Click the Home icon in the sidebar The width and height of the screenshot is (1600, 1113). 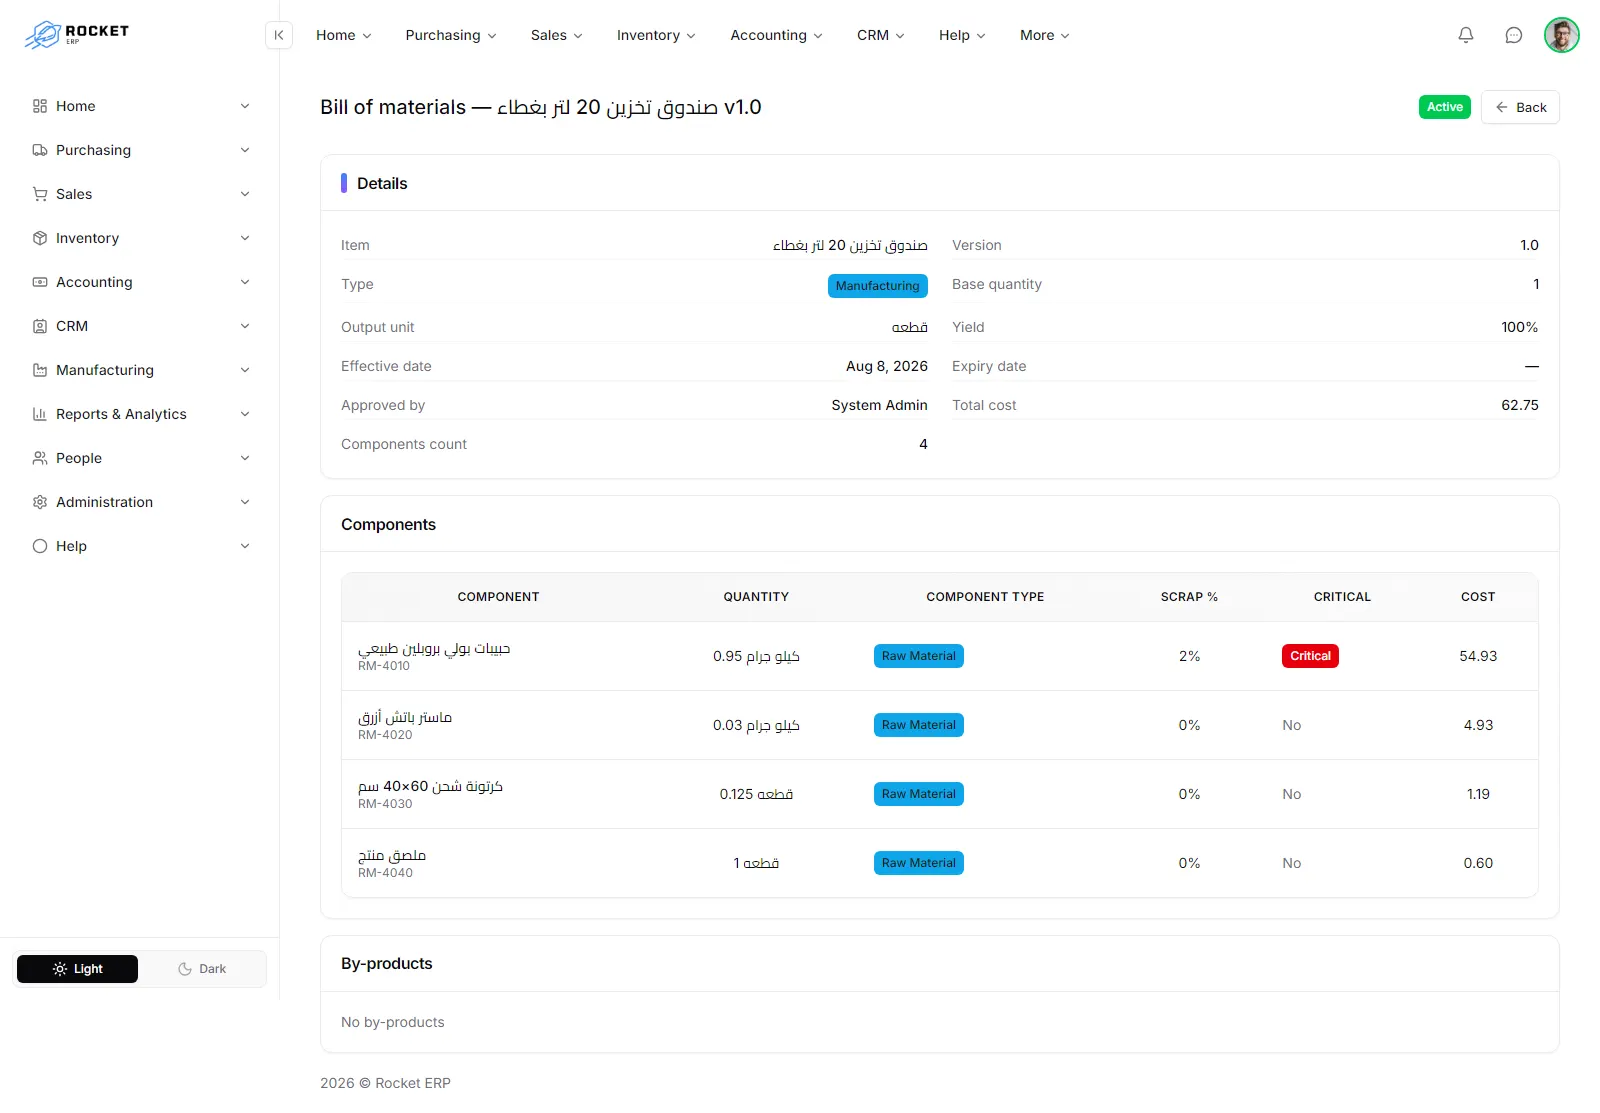pyautogui.click(x=40, y=106)
